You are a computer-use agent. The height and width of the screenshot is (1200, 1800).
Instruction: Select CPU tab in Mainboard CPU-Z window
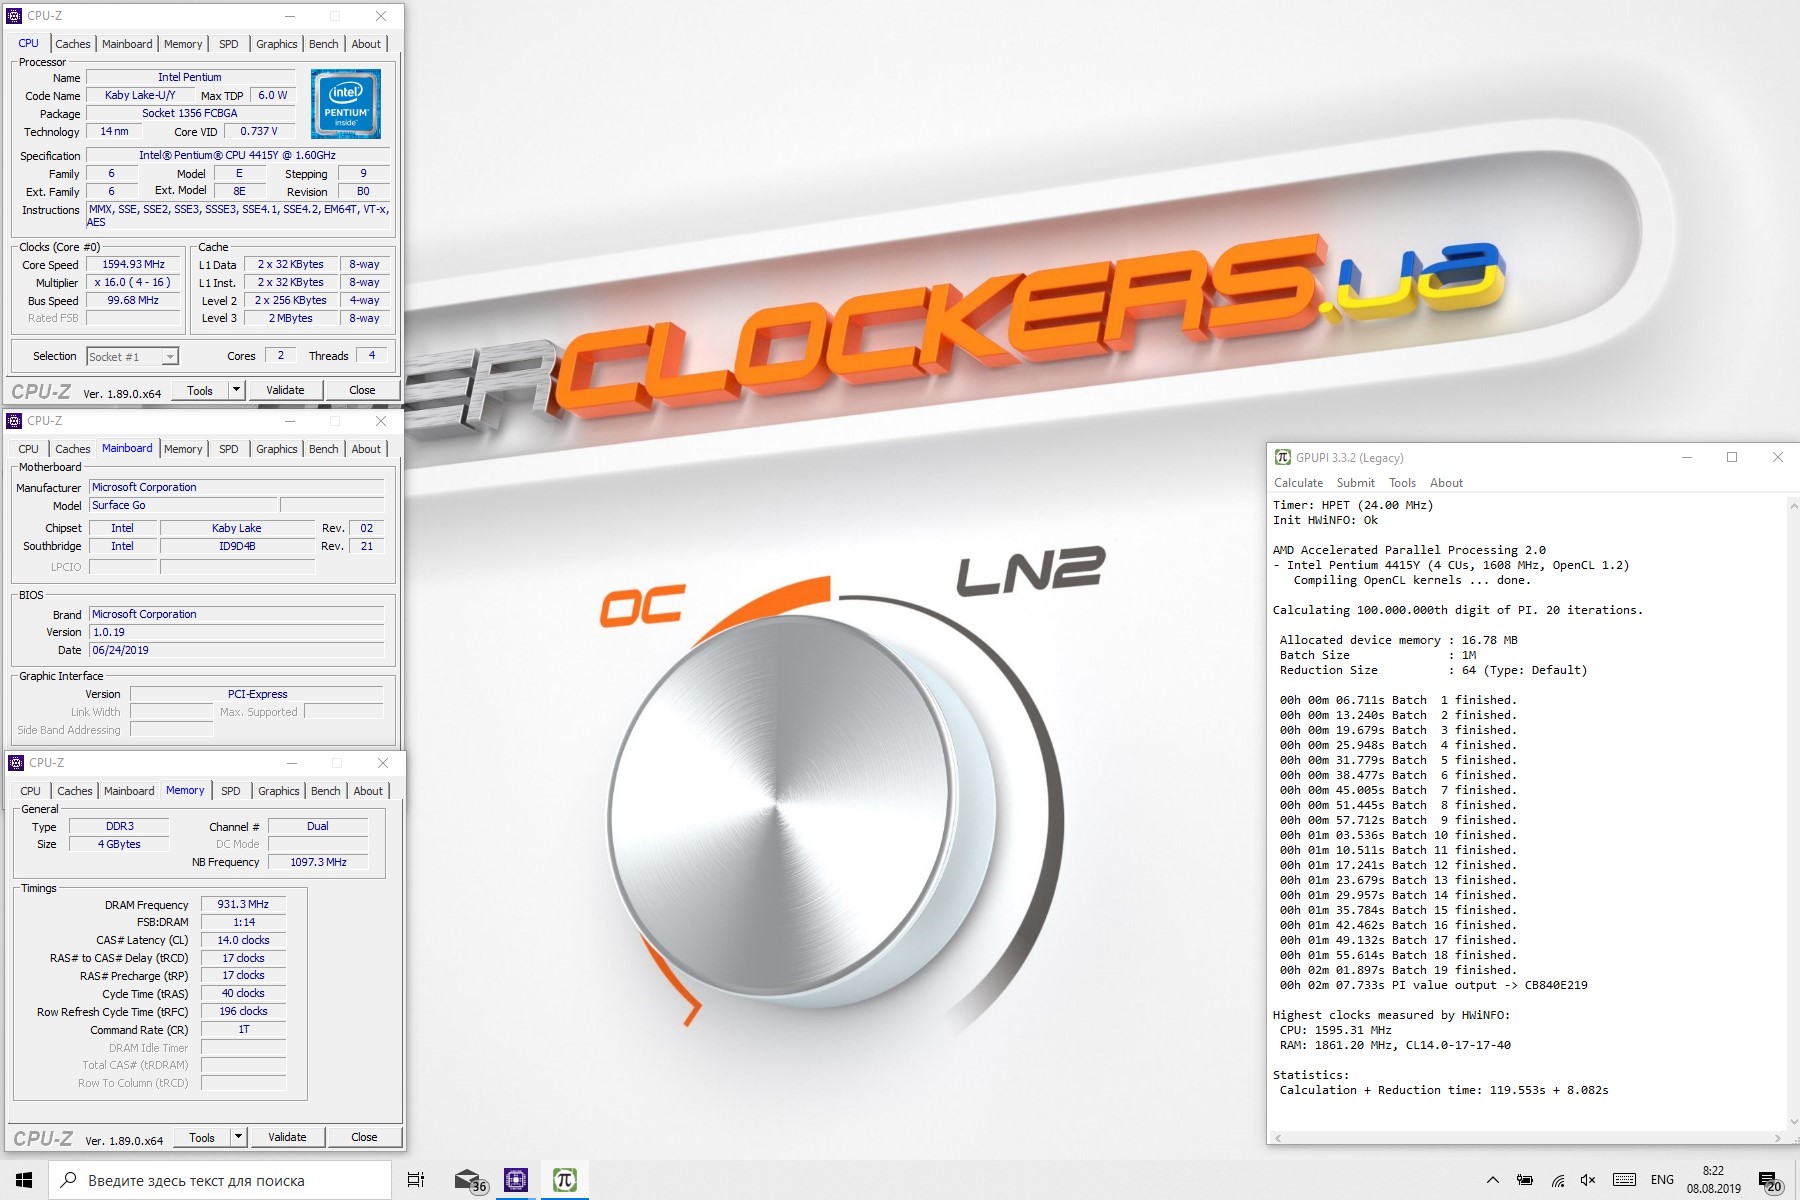pyautogui.click(x=29, y=449)
